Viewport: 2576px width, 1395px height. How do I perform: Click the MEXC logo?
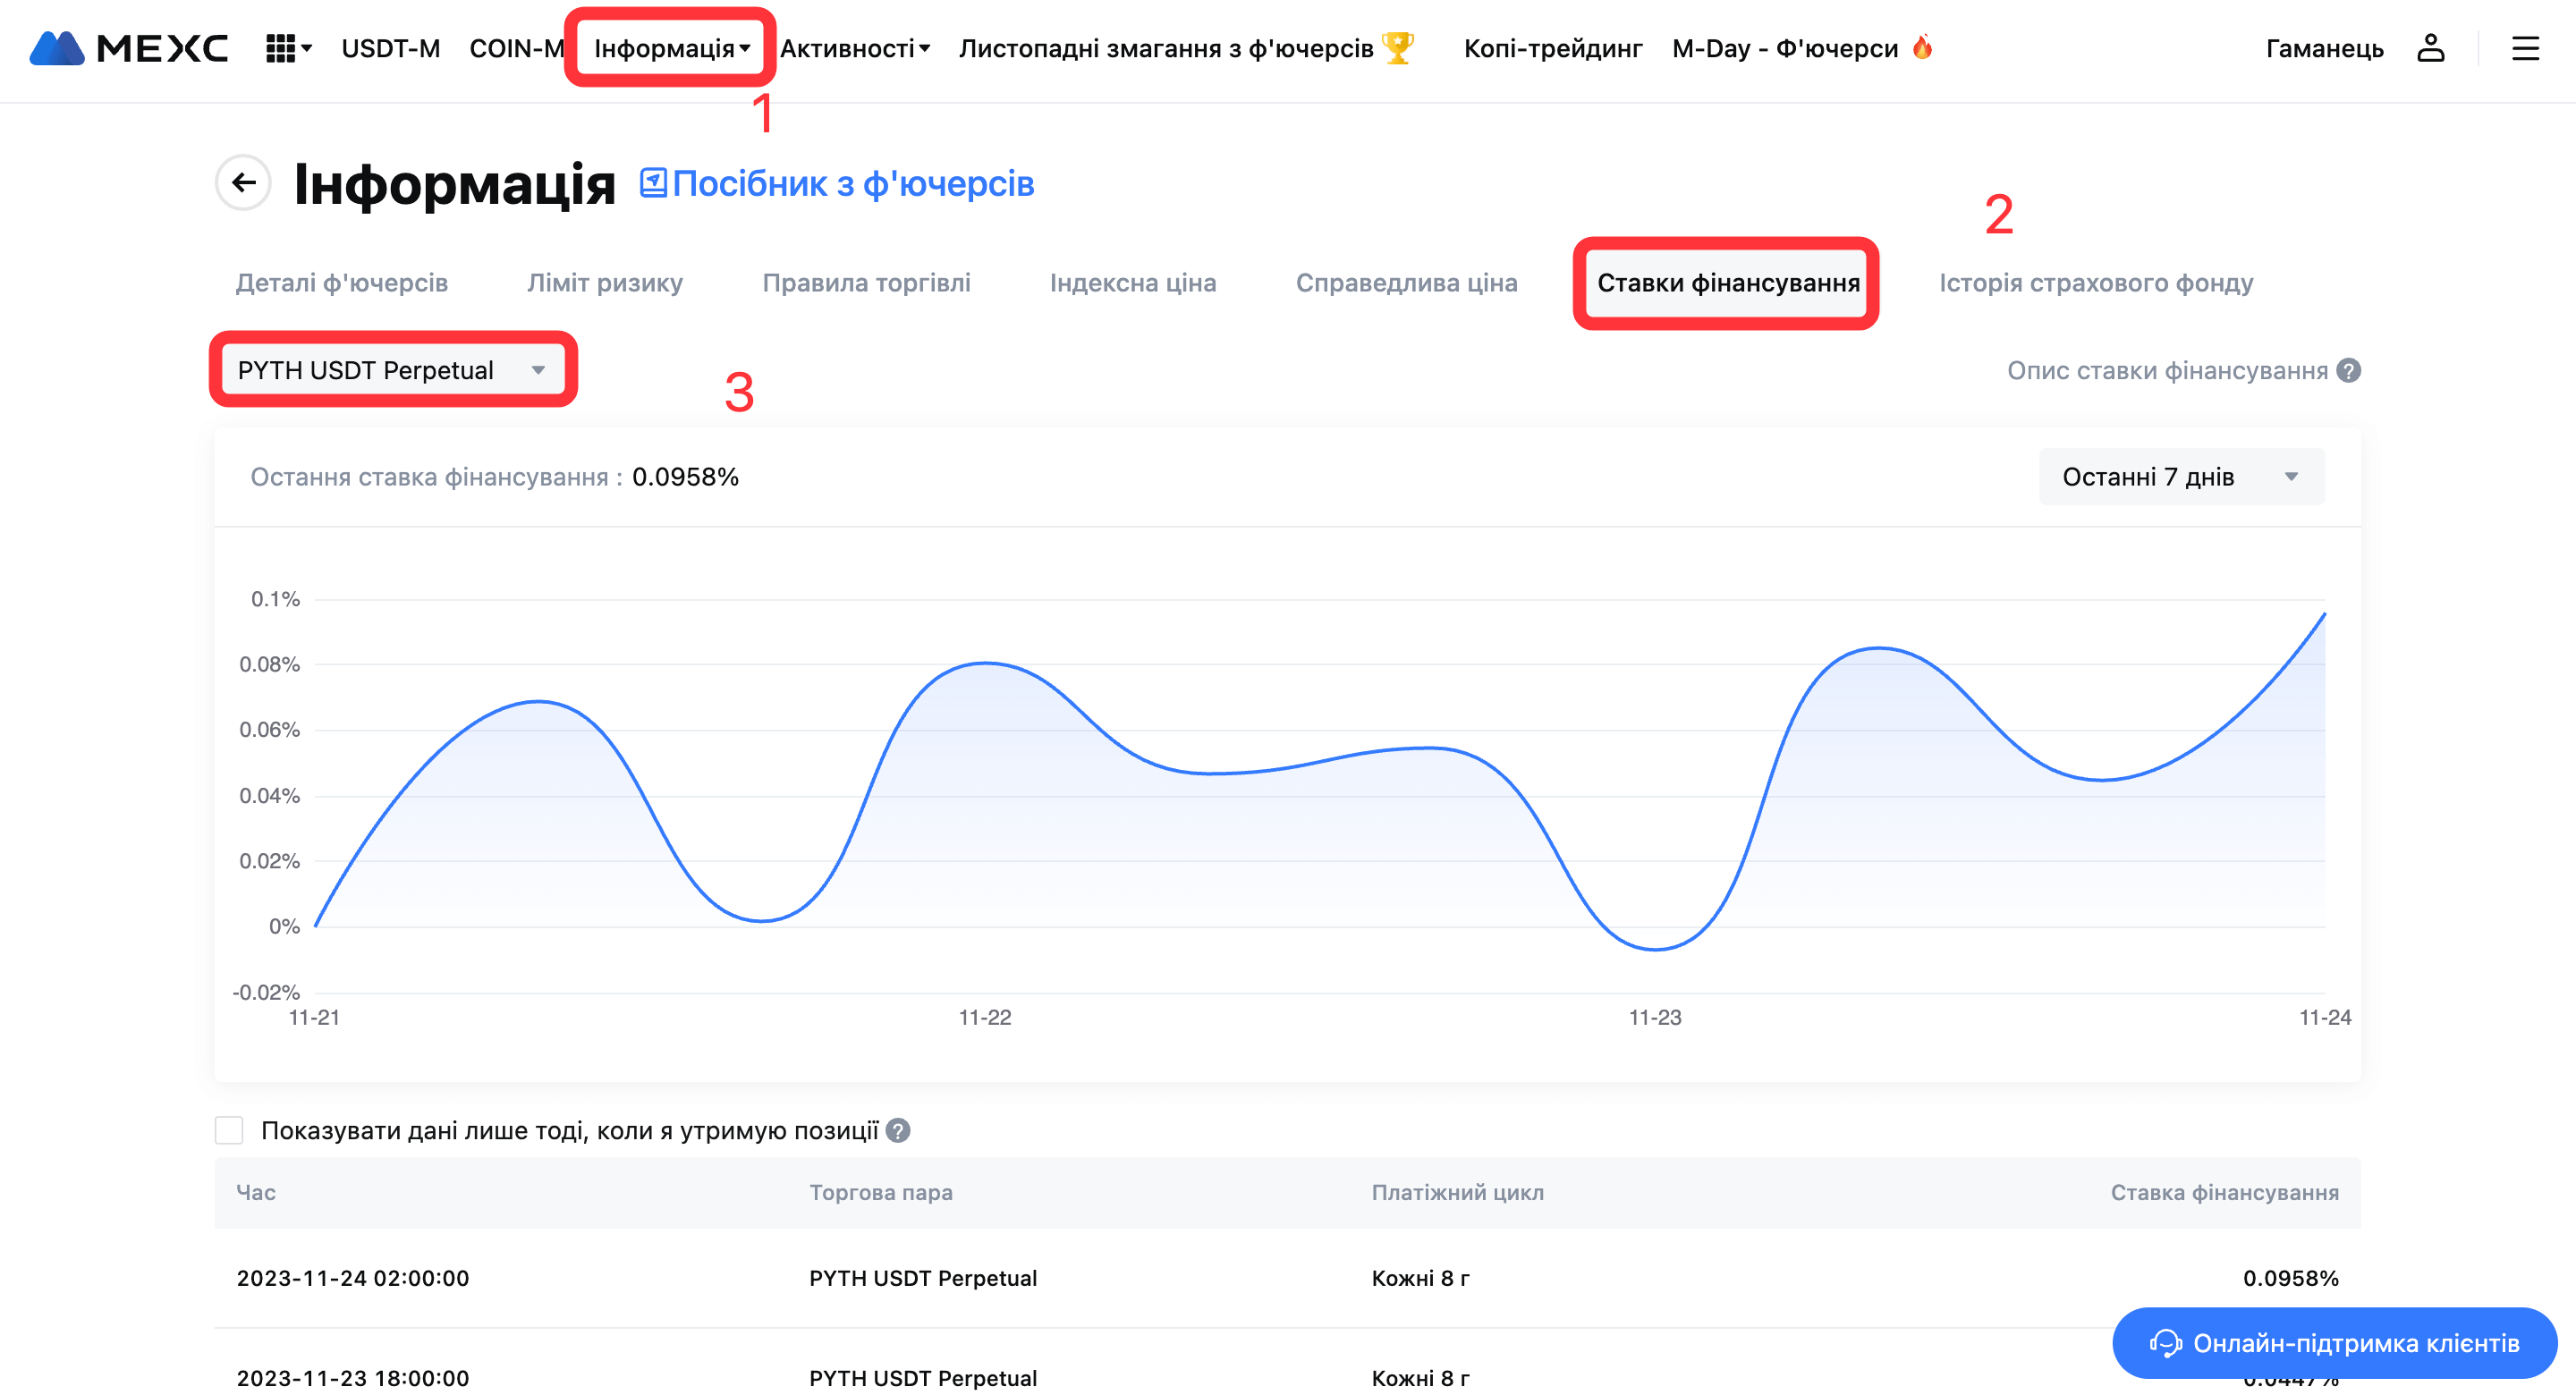click(128, 48)
